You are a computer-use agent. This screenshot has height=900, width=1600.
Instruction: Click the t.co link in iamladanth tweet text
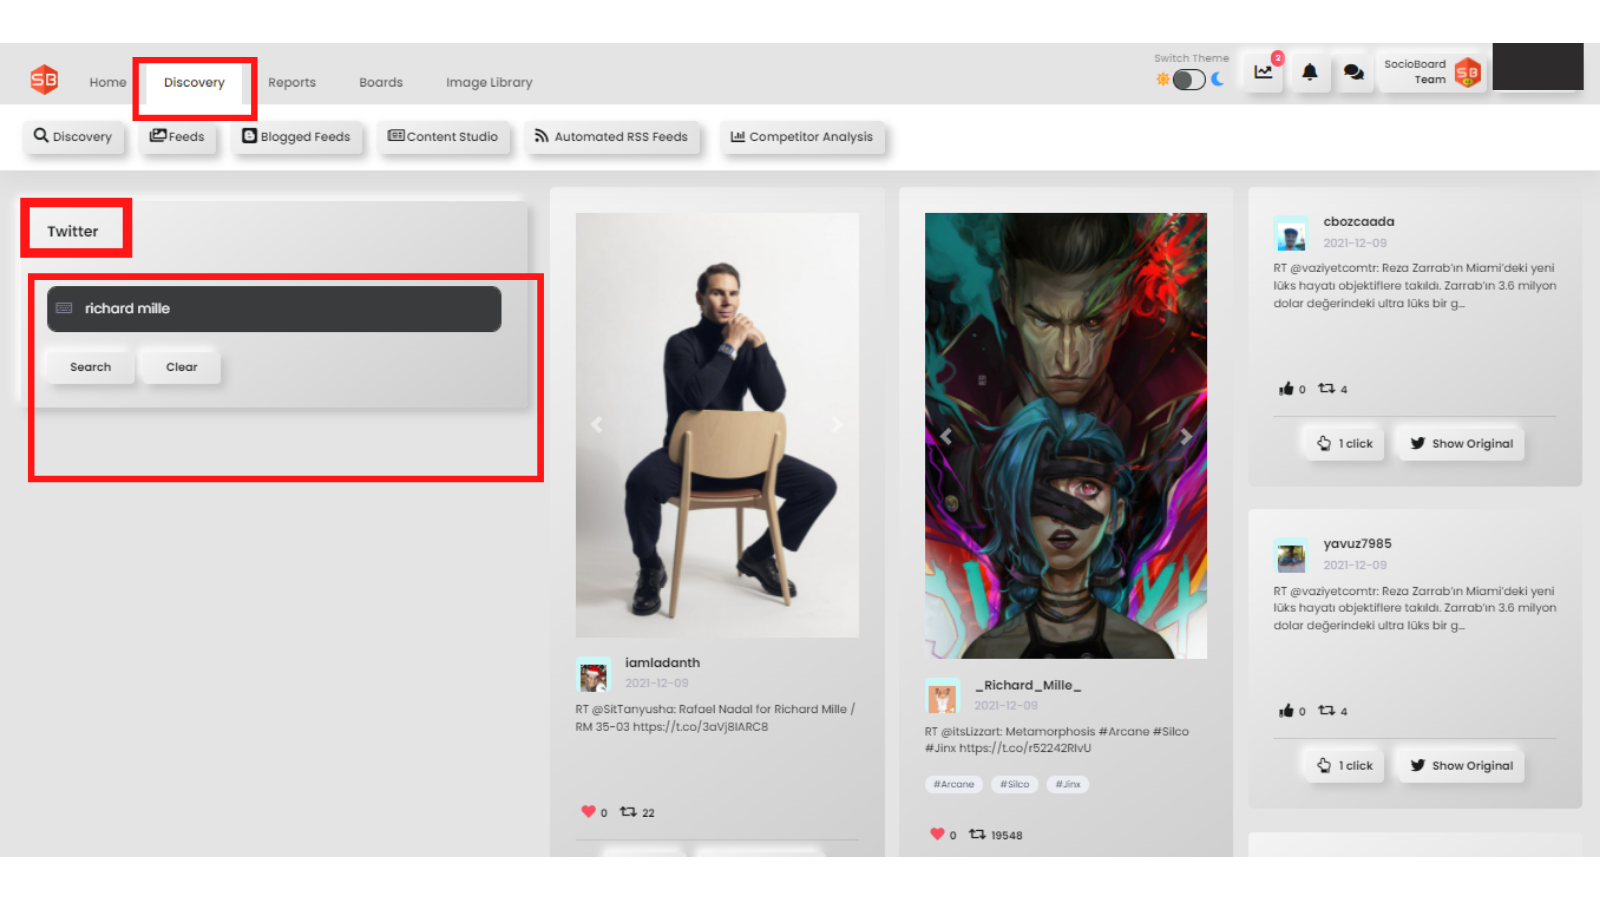coord(700,727)
